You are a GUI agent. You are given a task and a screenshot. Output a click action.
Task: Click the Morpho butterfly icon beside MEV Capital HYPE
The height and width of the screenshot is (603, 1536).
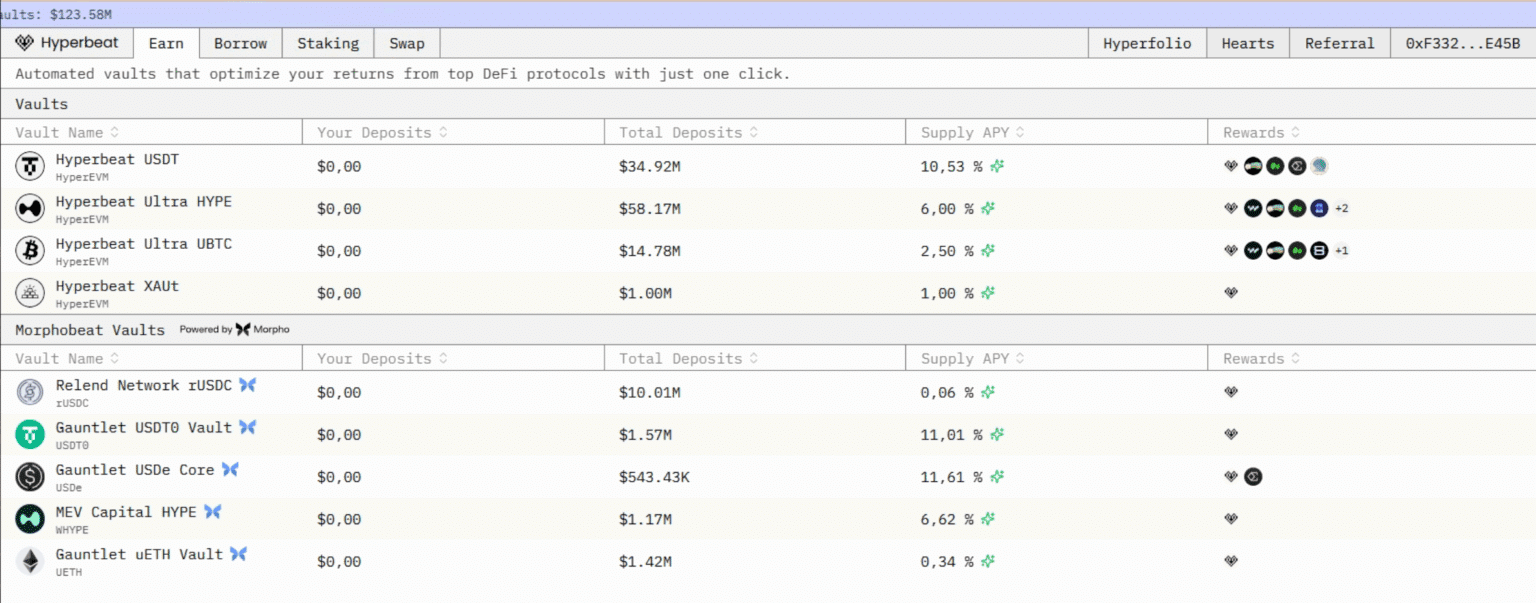coord(213,512)
